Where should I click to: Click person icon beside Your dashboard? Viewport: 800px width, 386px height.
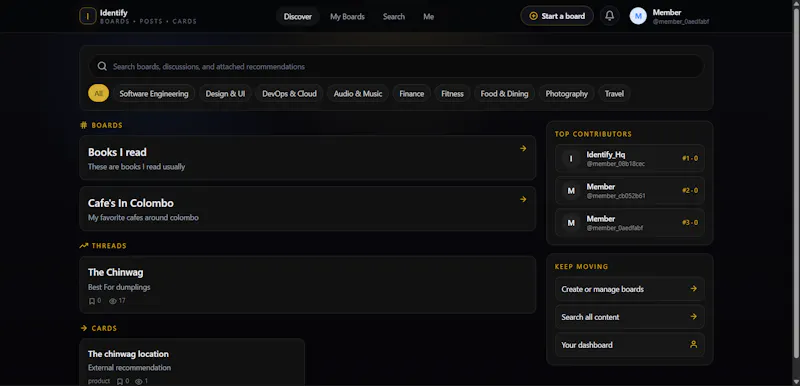click(693, 345)
